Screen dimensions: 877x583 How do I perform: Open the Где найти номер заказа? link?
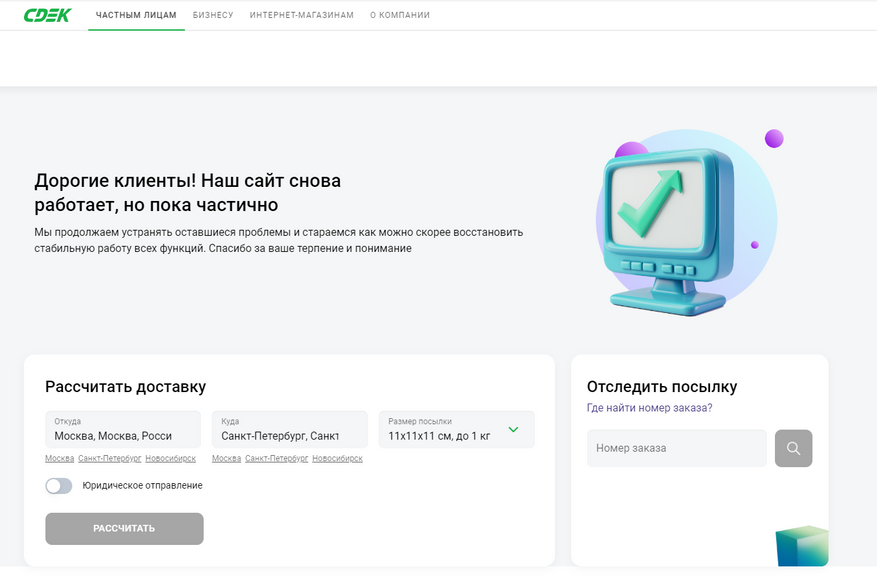click(x=649, y=408)
